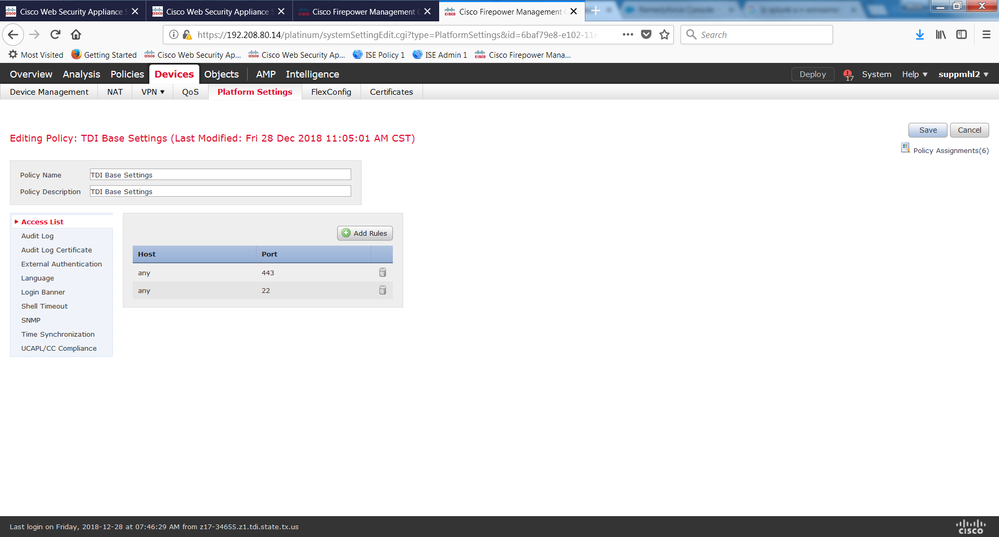Screen dimensions: 999x537
Task: Click the Policy Description input field
Action: pyautogui.click(x=220, y=191)
